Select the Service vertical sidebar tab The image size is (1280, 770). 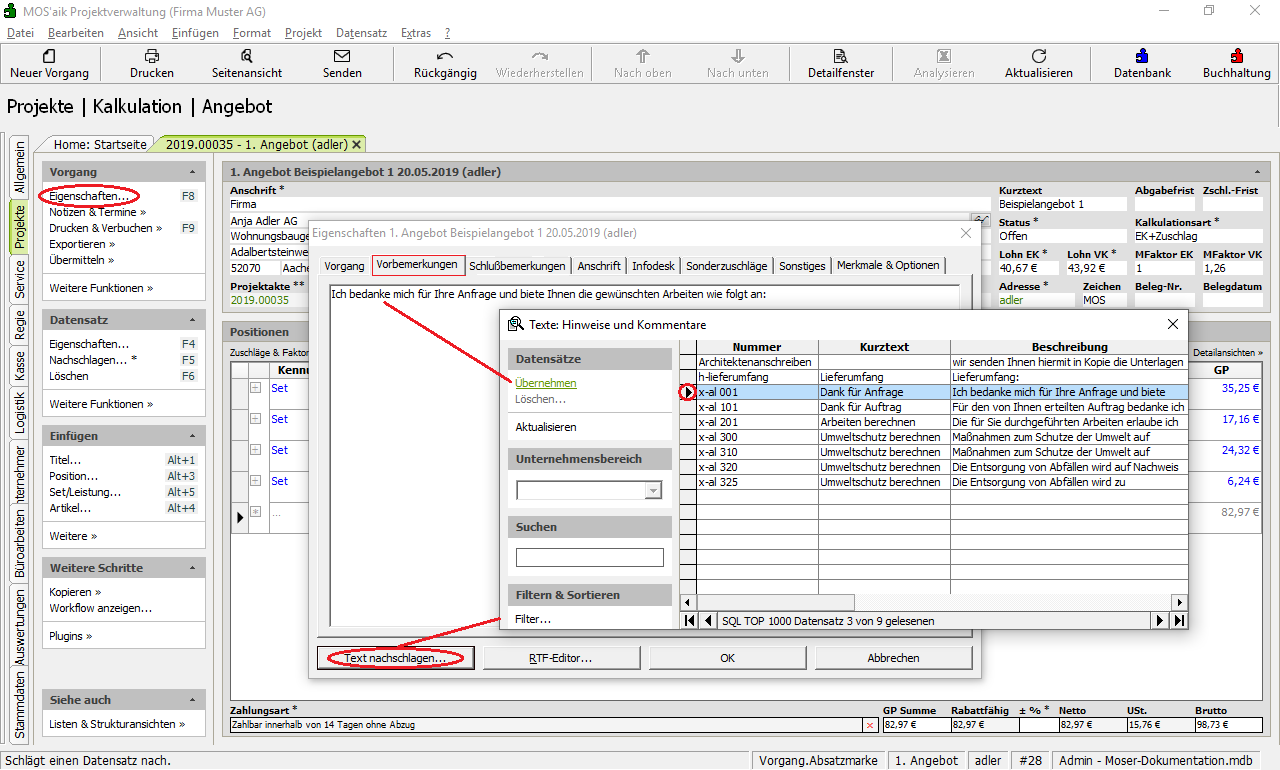click(x=19, y=279)
